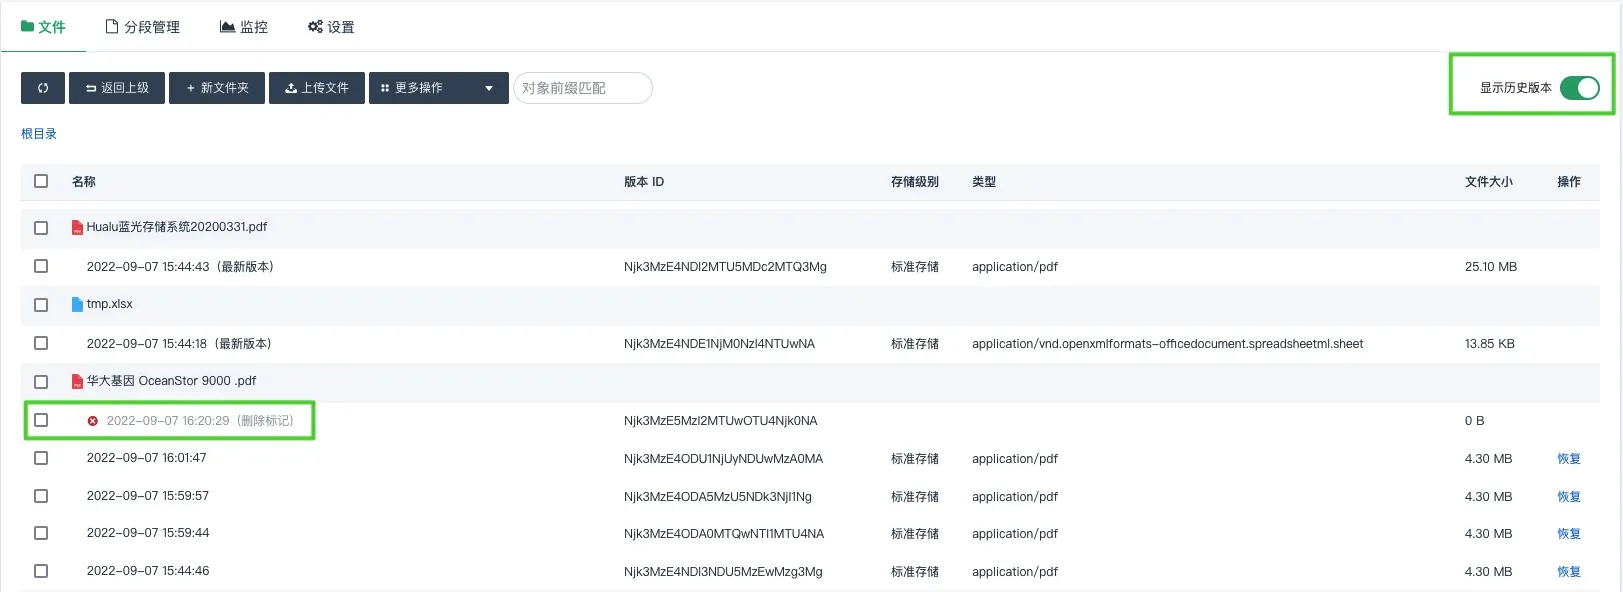1623x592 pixels.
Task: Open the 监控 monitoring tab
Action: [244, 27]
